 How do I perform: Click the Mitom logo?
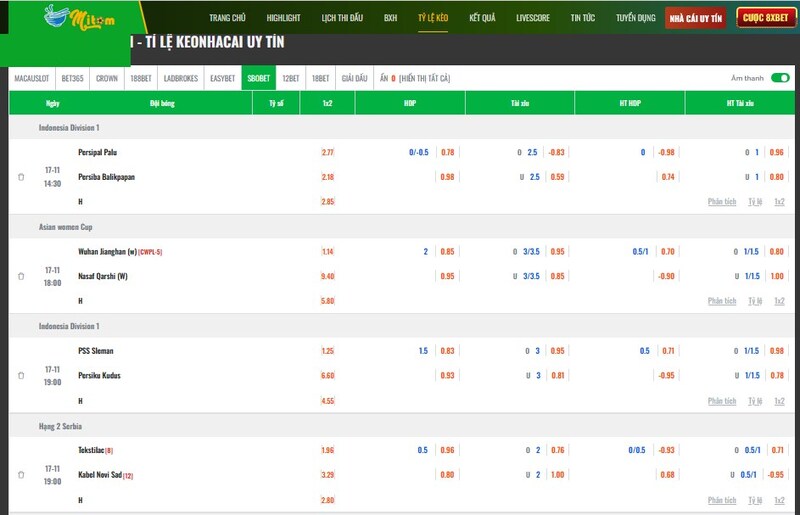(x=74, y=17)
